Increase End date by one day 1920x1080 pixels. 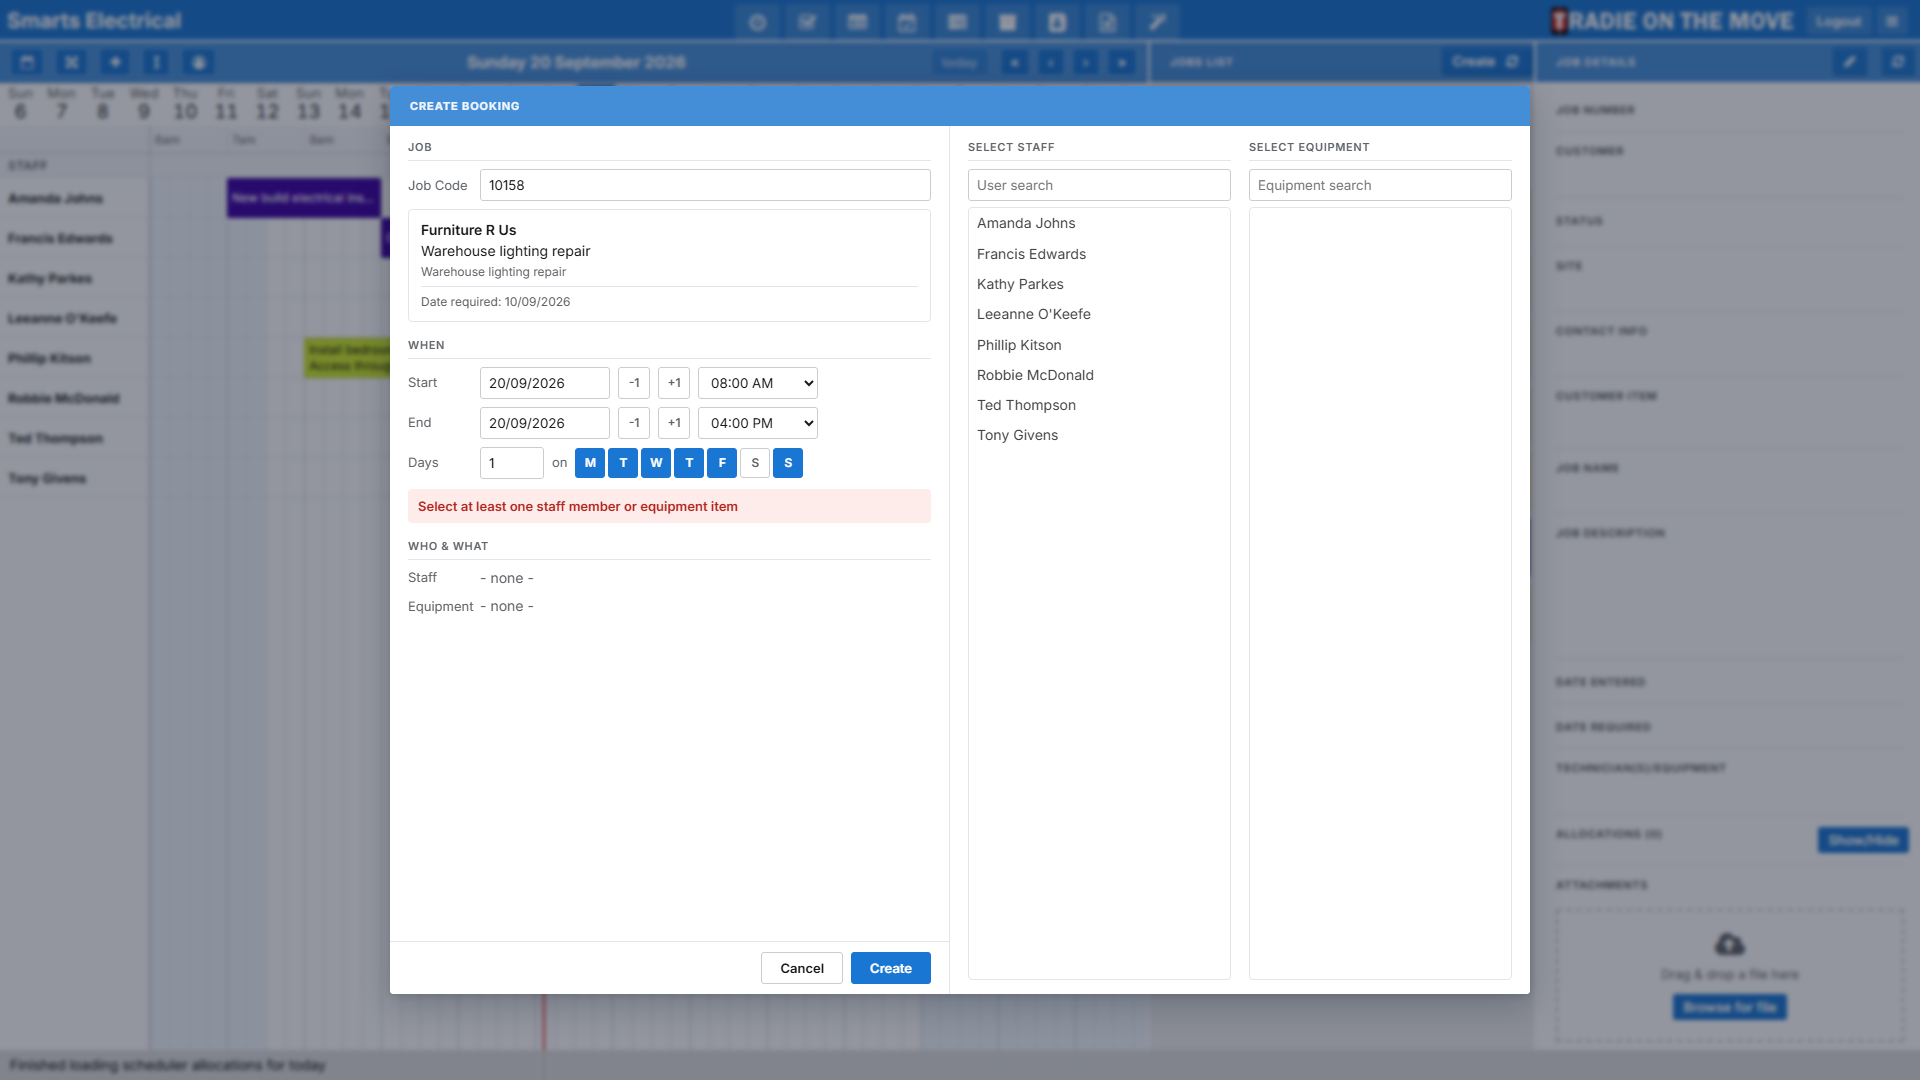(674, 423)
